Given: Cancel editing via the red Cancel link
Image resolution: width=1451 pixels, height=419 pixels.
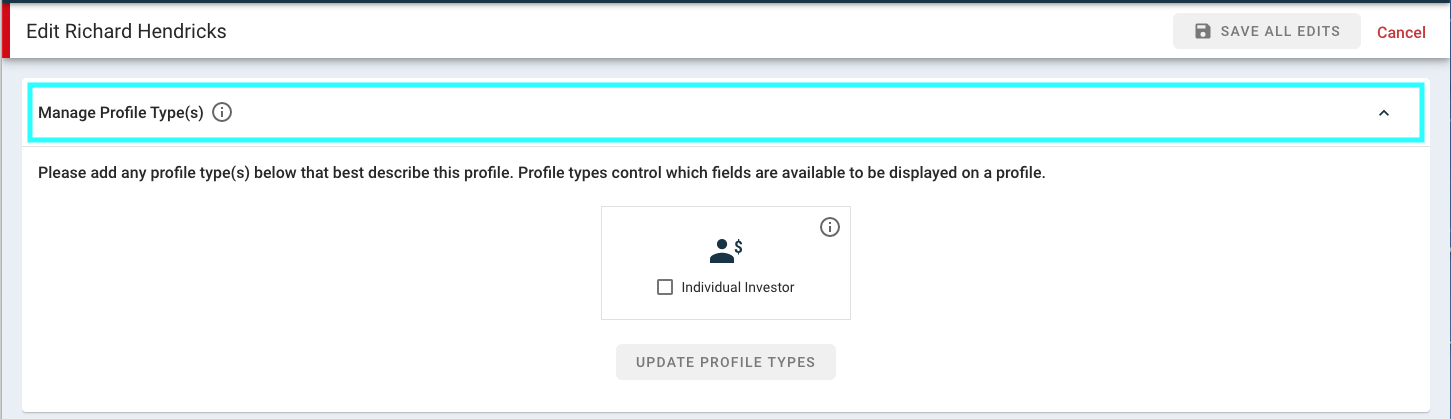Looking at the screenshot, I should [x=1401, y=32].
